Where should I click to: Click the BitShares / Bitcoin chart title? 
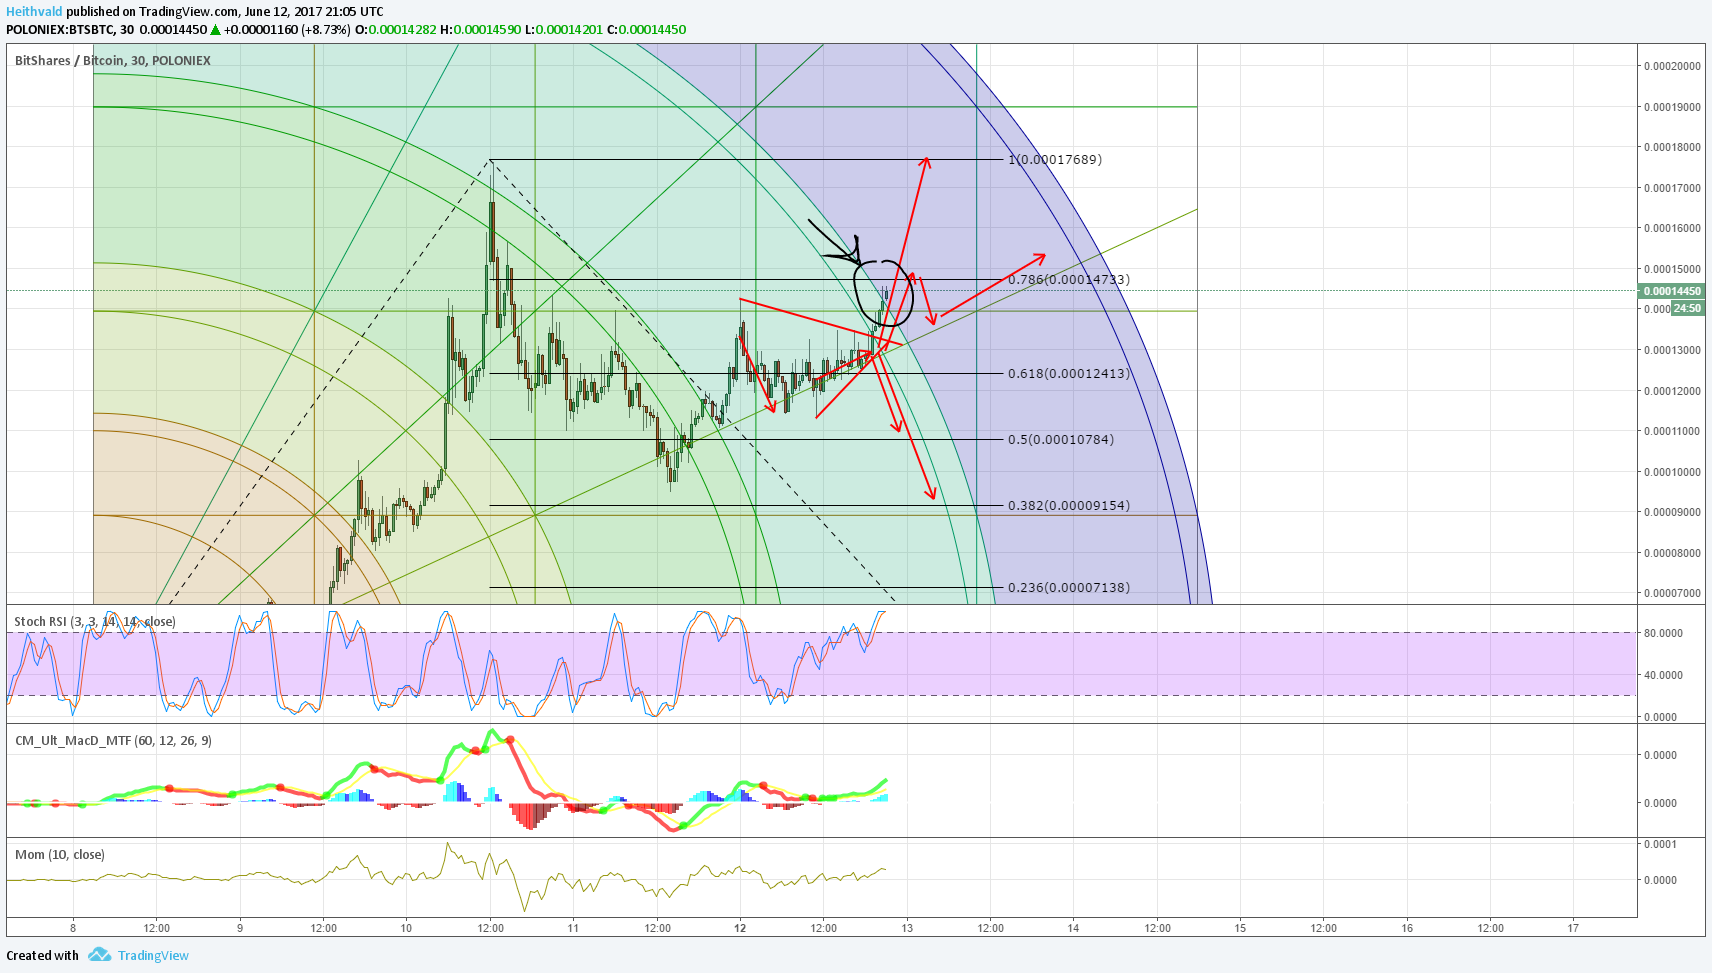coord(113,61)
